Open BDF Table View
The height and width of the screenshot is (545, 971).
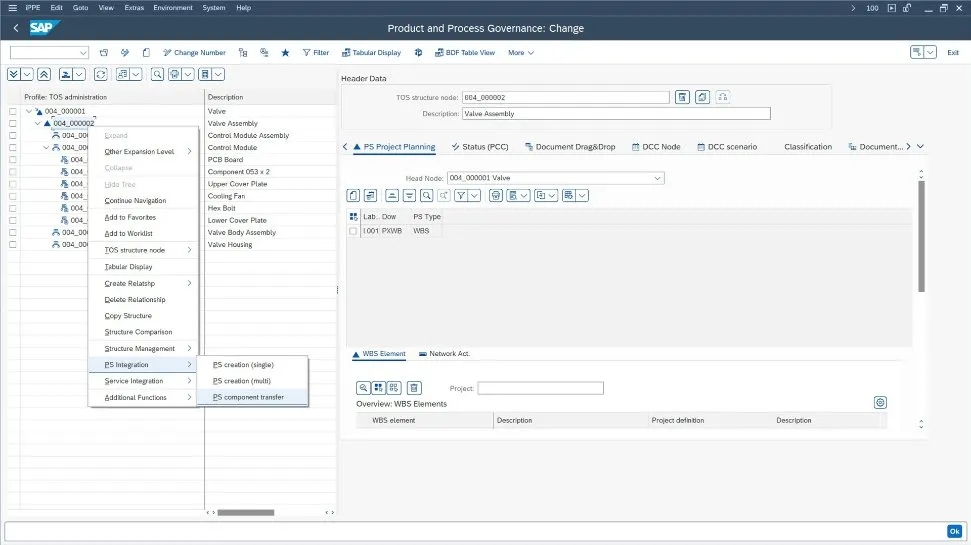[x=463, y=52]
